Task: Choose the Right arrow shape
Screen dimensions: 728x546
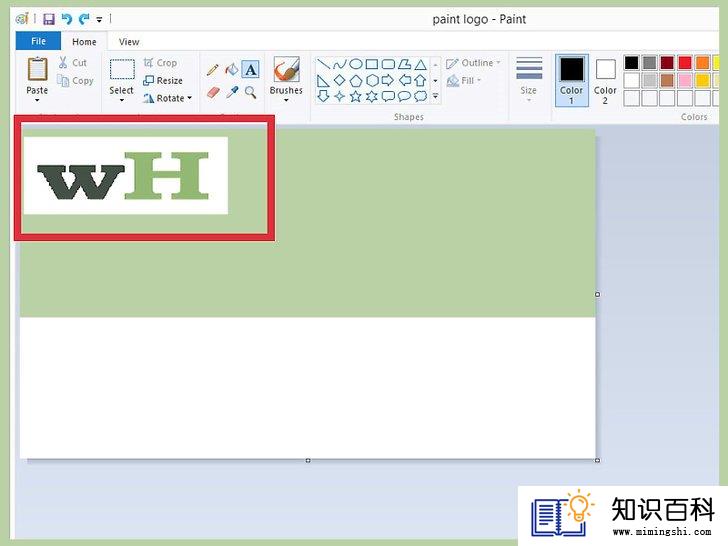Action: click(388, 81)
